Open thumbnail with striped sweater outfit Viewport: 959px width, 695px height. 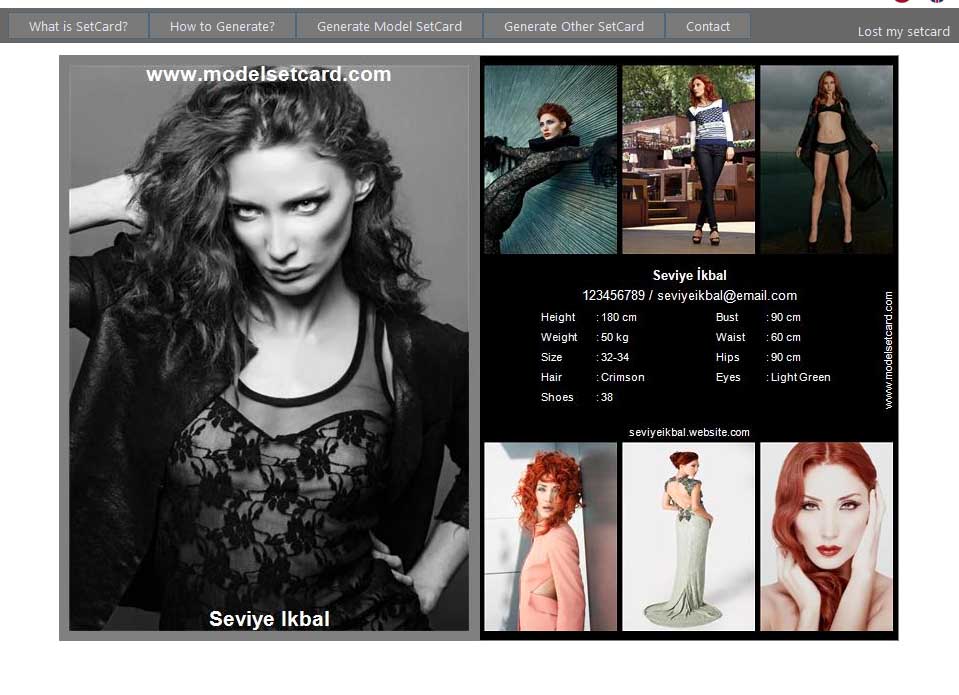coord(688,159)
